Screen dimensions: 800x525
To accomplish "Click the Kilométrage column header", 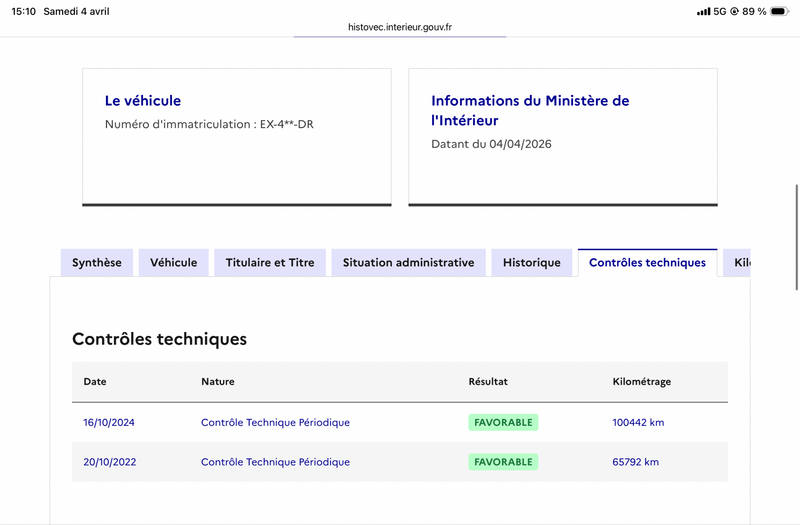I will 641,382.
